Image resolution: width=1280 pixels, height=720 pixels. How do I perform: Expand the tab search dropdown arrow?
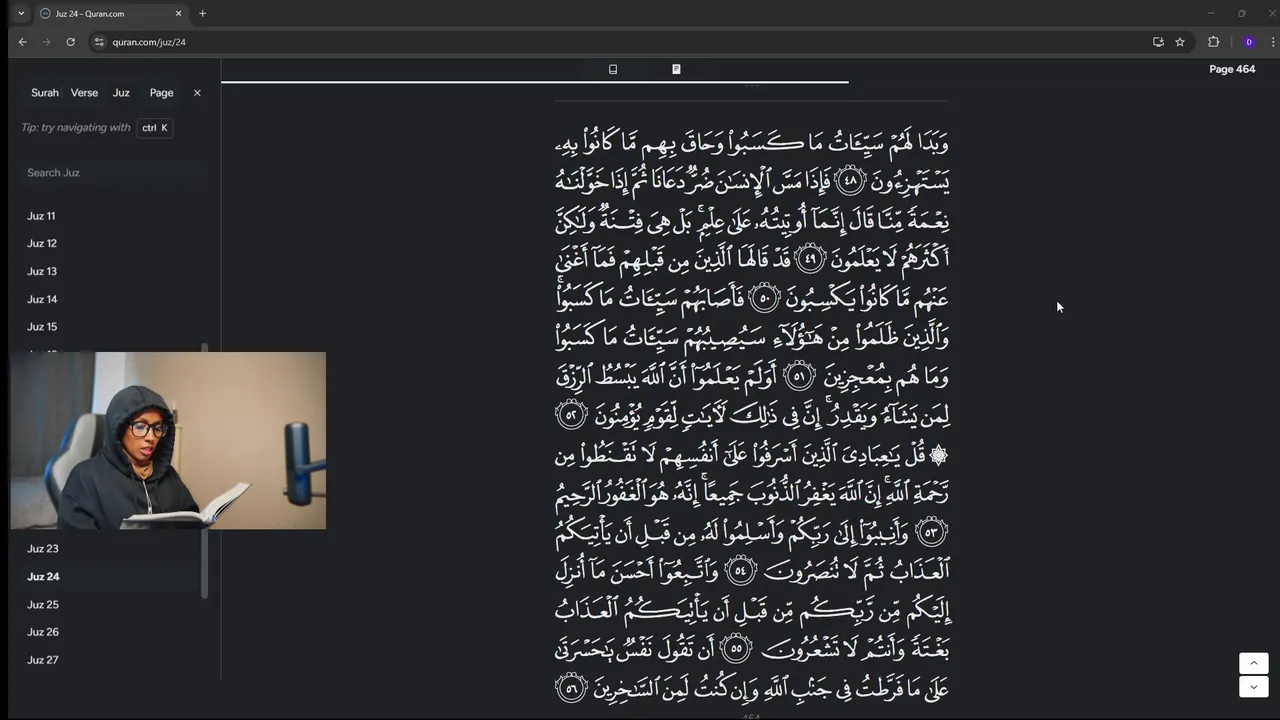click(21, 13)
